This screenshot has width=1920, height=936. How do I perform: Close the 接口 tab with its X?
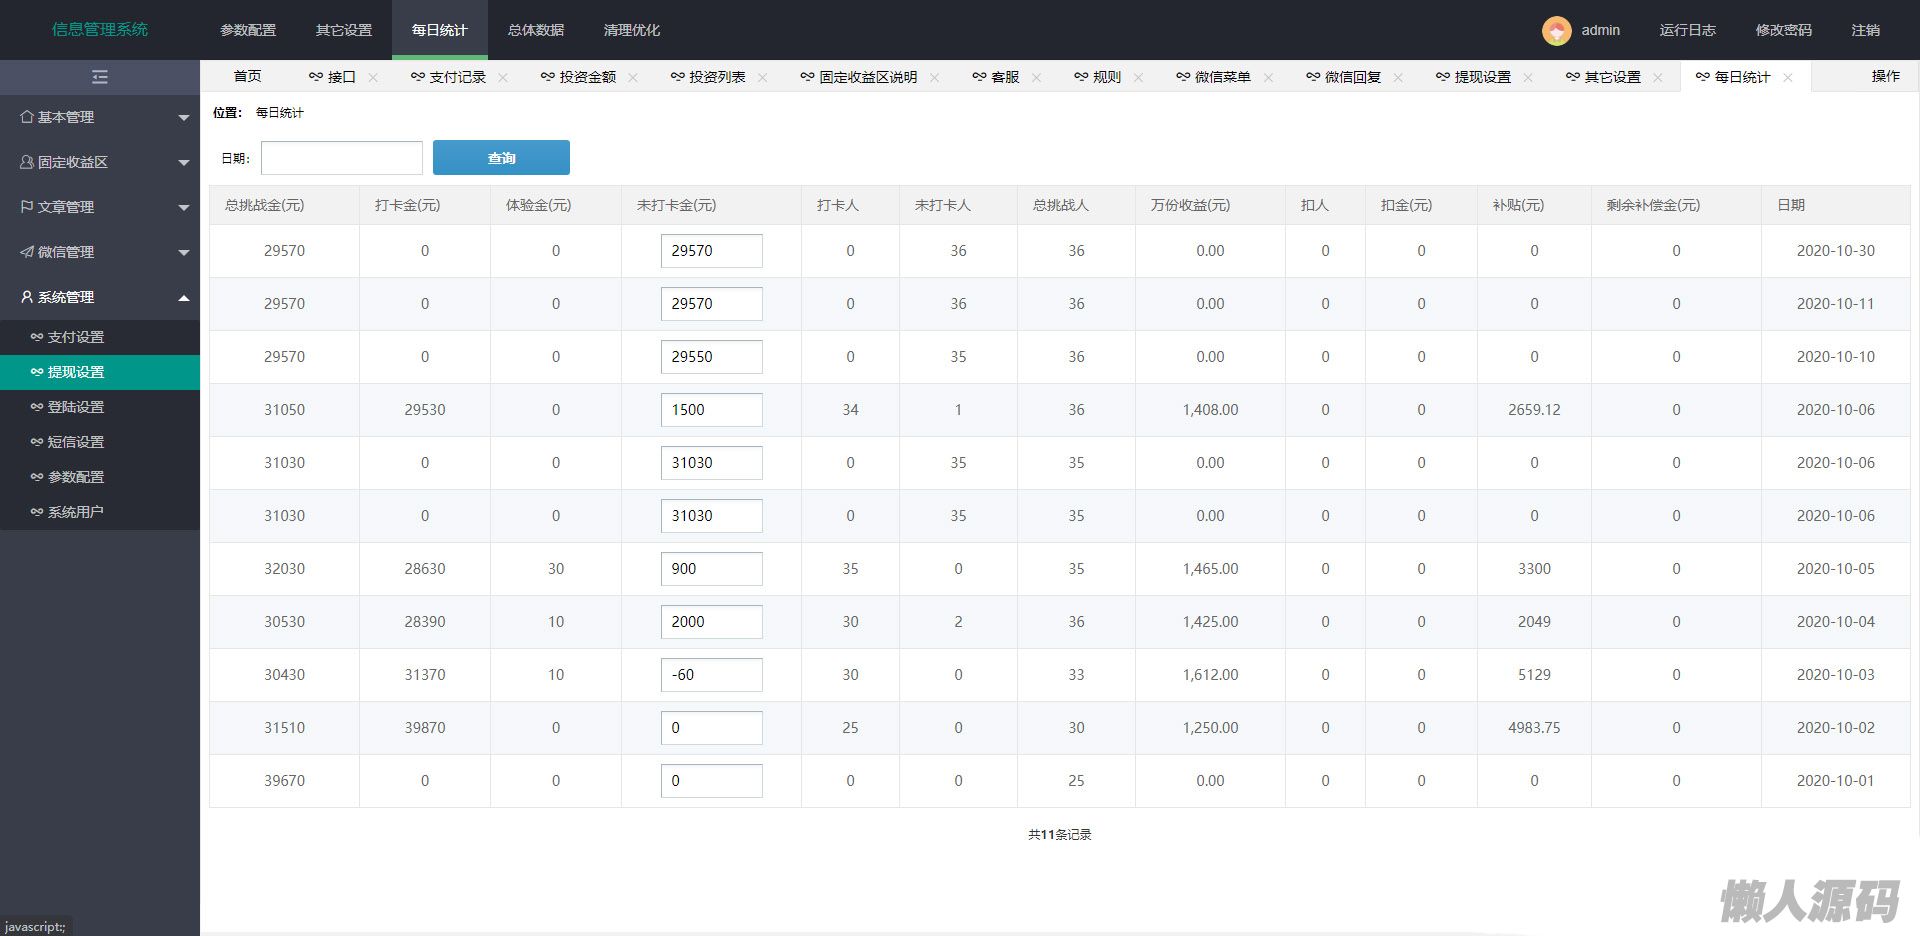pos(373,78)
